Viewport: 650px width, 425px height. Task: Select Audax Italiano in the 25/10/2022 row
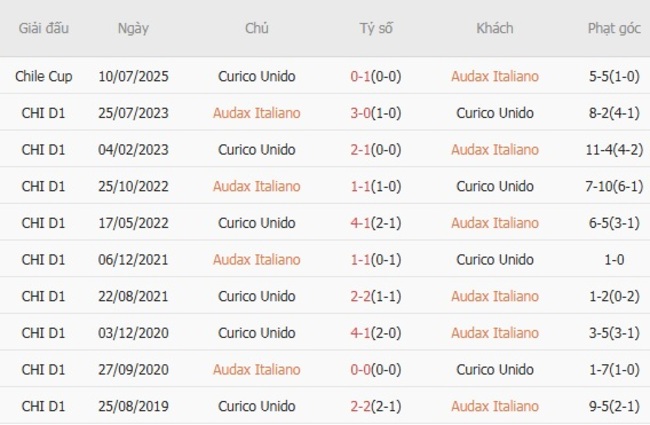[x=256, y=186]
